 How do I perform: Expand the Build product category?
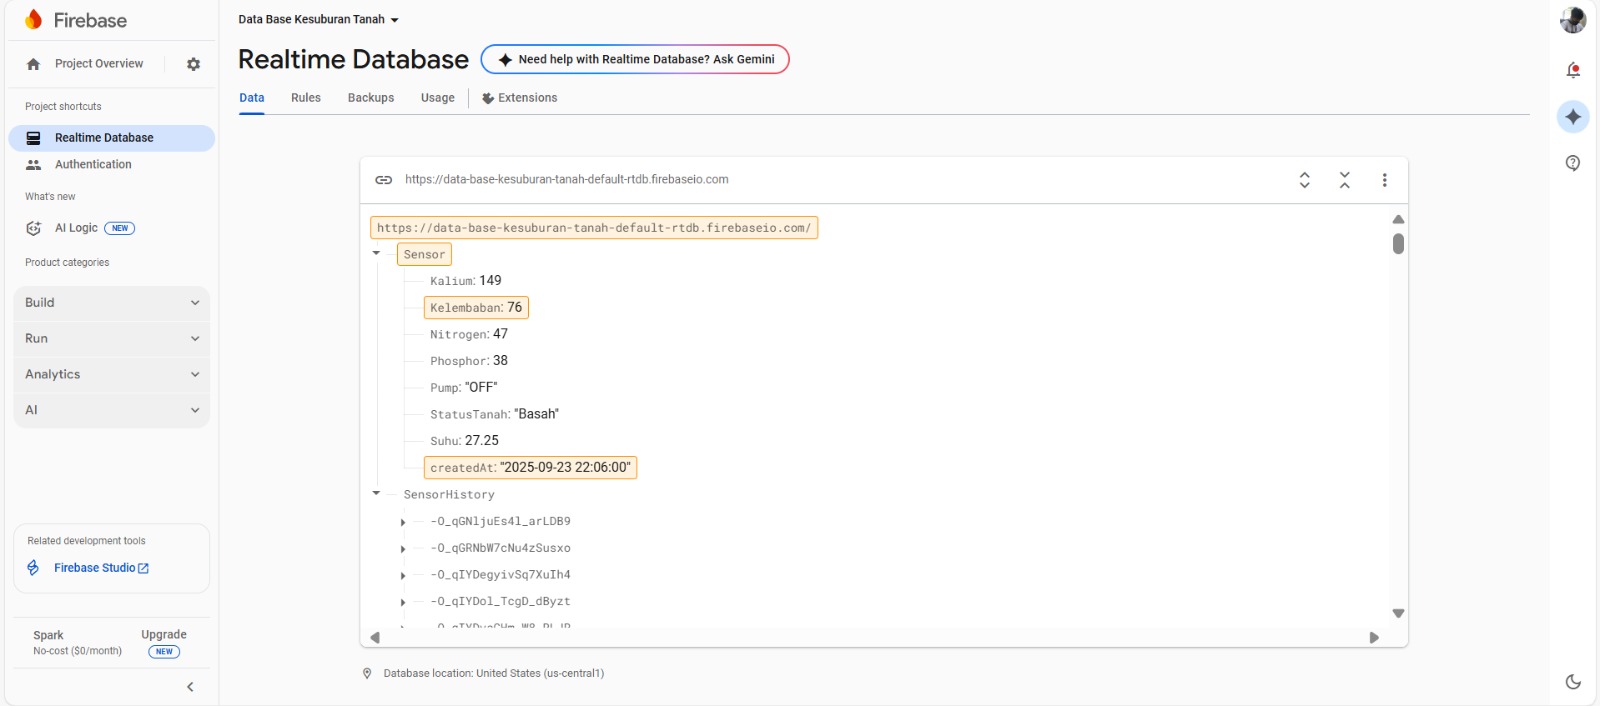coord(111,303)
